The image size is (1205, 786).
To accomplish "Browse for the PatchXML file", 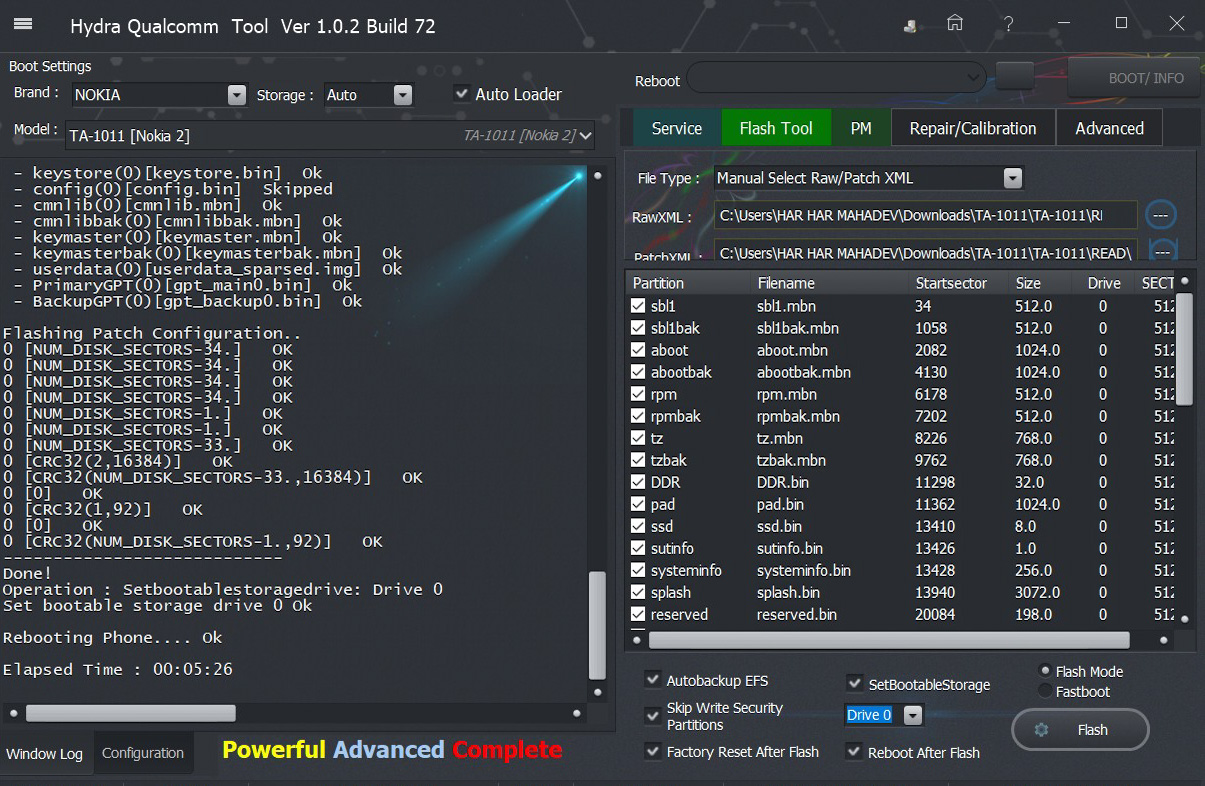I will [x=1161, y=252].
